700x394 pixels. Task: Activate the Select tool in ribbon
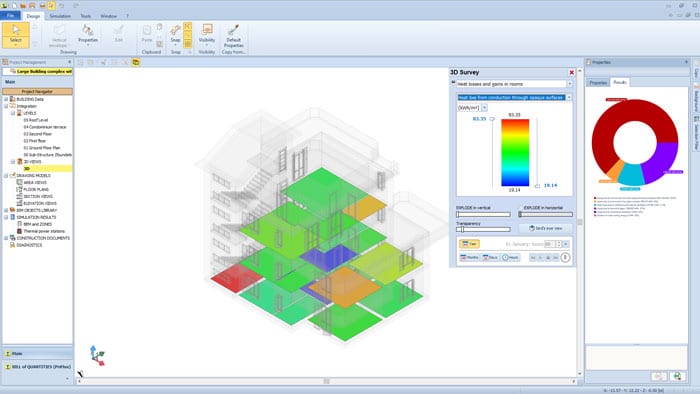pos(16,35)
